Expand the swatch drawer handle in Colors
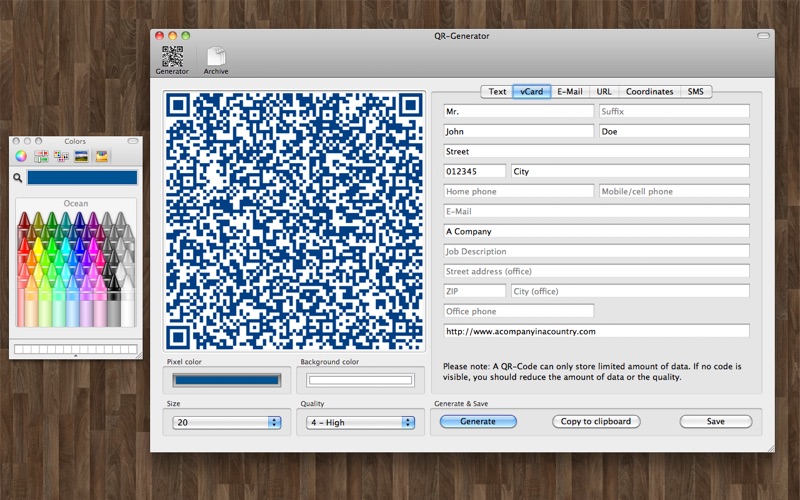The width and height of the screenshot is (800, 500). click(76, 356)
